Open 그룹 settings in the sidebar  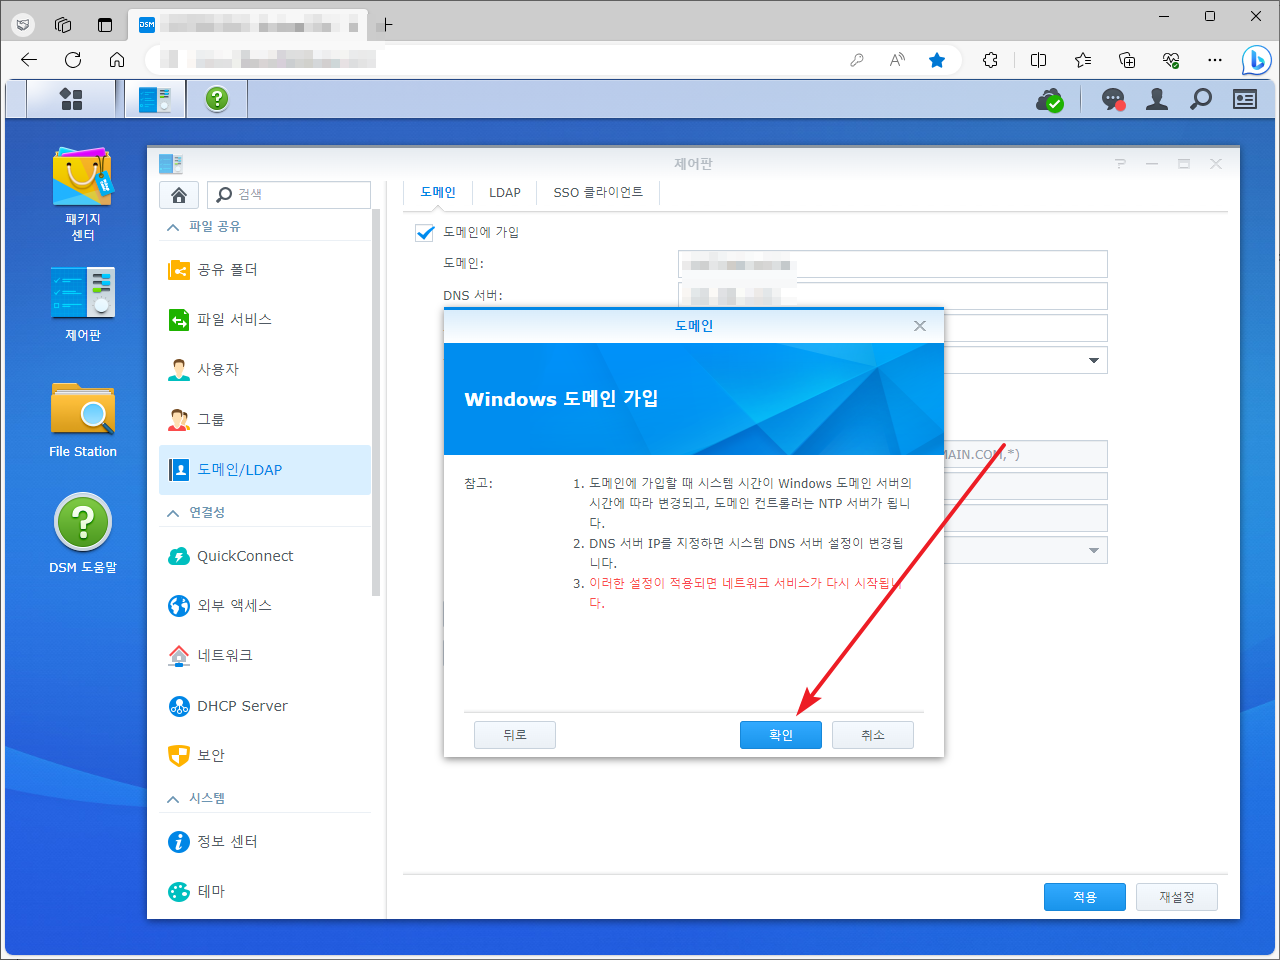click(x=264, y=420)
